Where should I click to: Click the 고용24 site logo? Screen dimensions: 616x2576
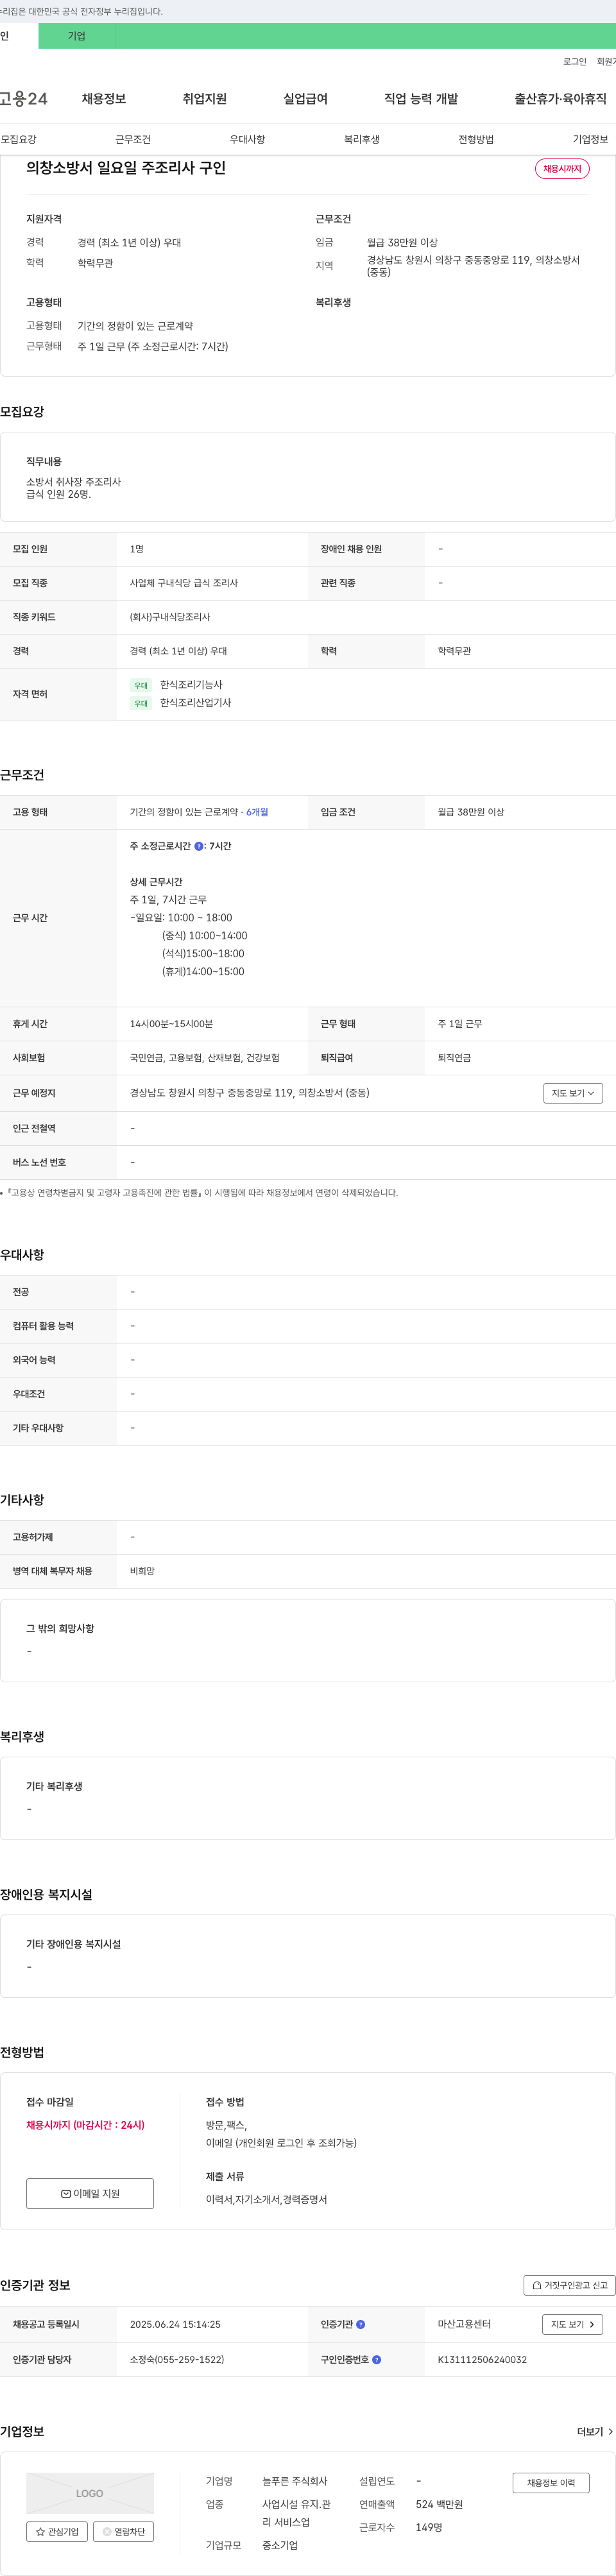coord(23,98)
